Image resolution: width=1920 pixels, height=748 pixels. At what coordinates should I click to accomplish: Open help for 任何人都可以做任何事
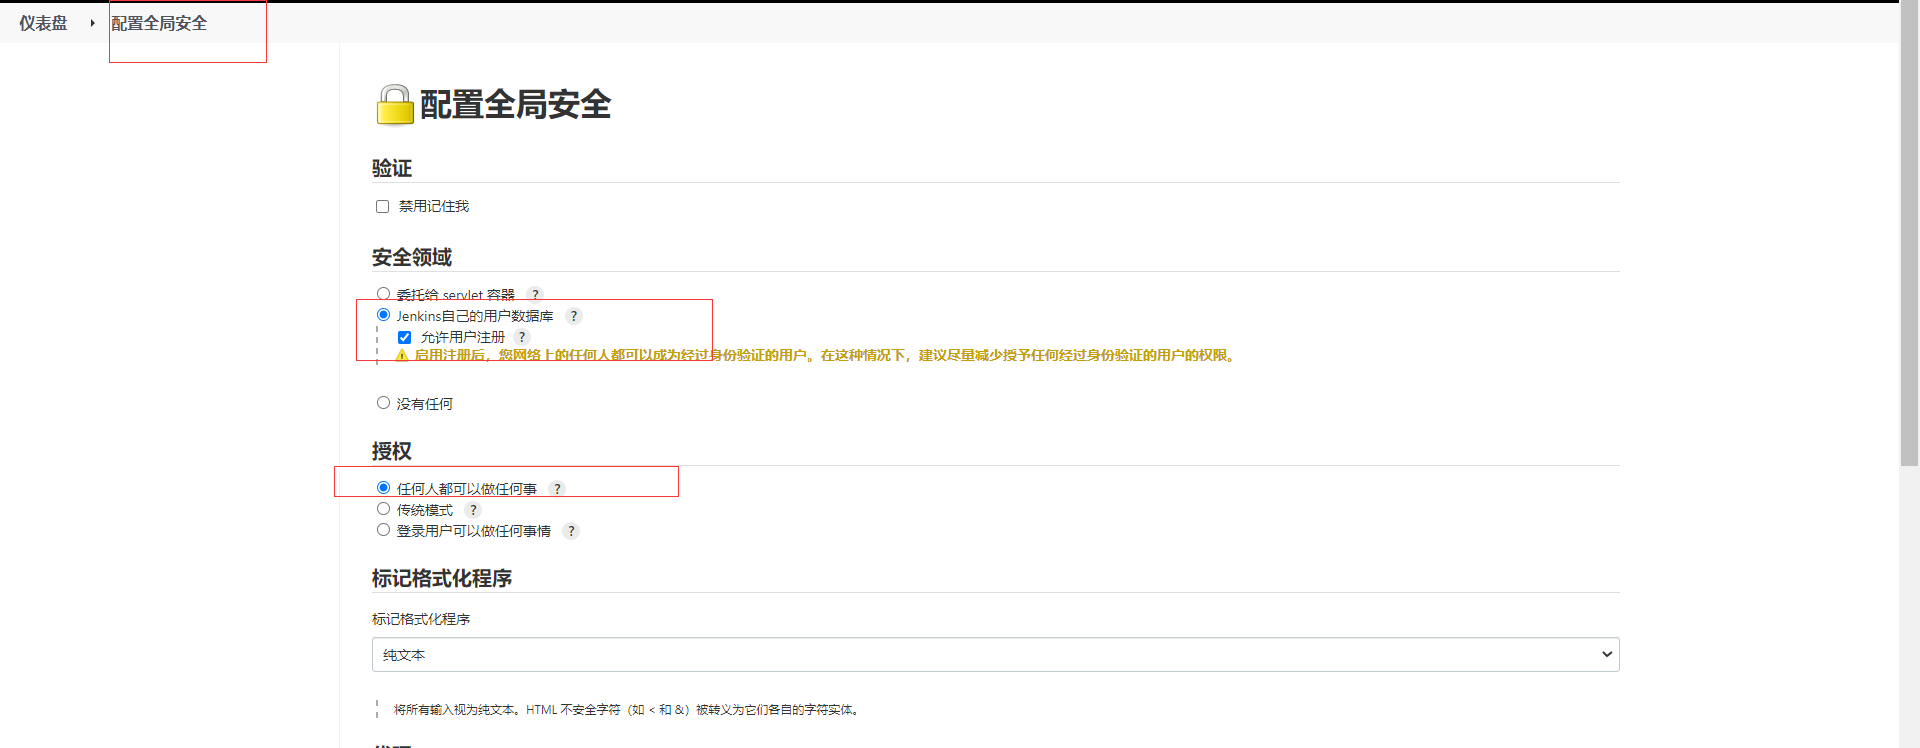(558, 489)
